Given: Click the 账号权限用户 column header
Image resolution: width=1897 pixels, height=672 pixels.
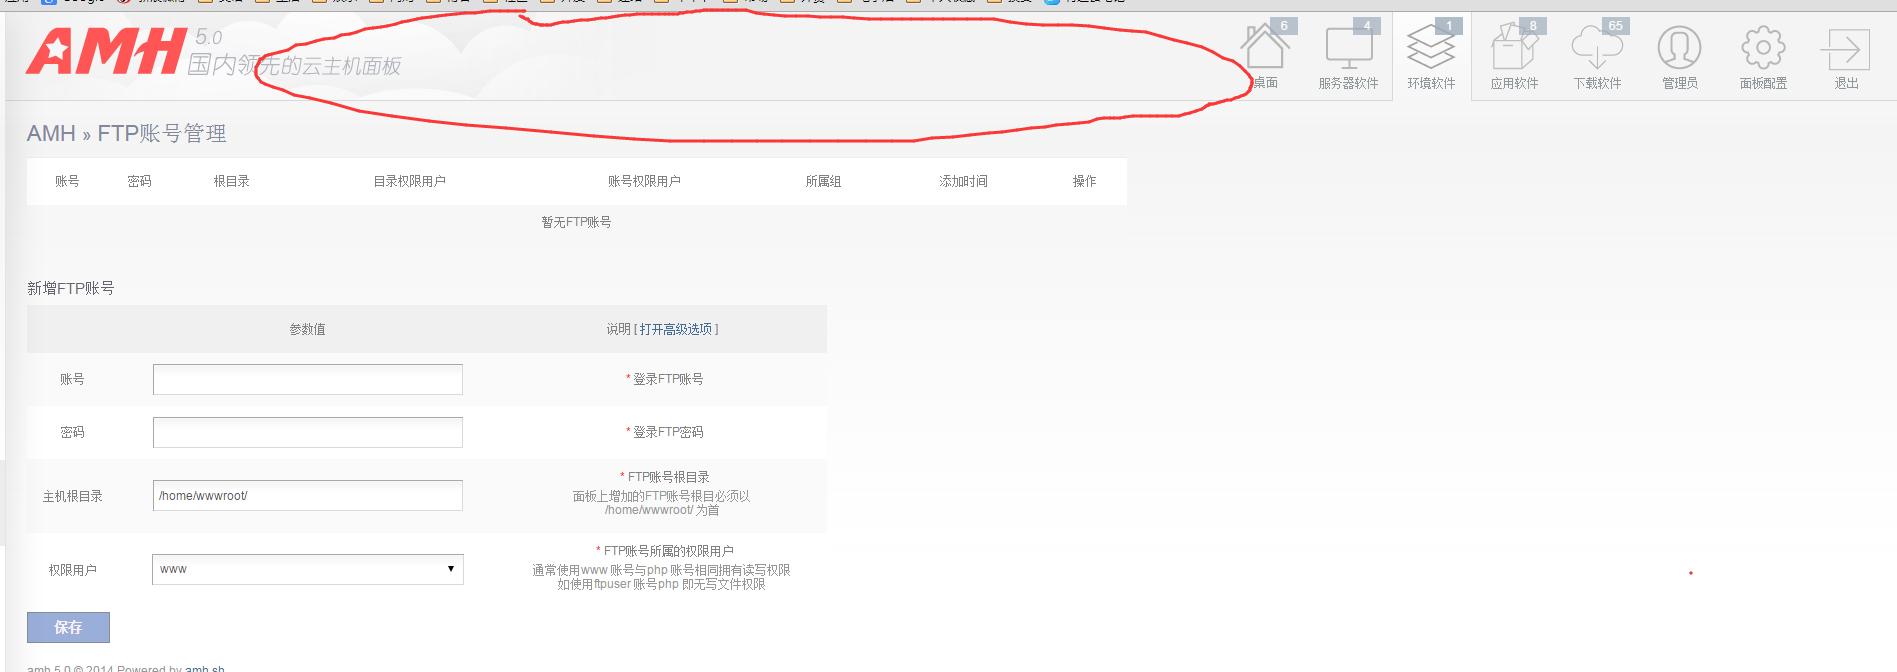Looking at the screenshot, I should pyautogui.click(x=644, y=181).
